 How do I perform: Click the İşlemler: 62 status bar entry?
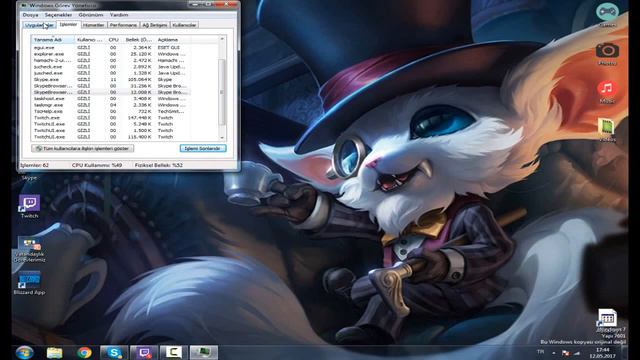(x=35, y=165)
